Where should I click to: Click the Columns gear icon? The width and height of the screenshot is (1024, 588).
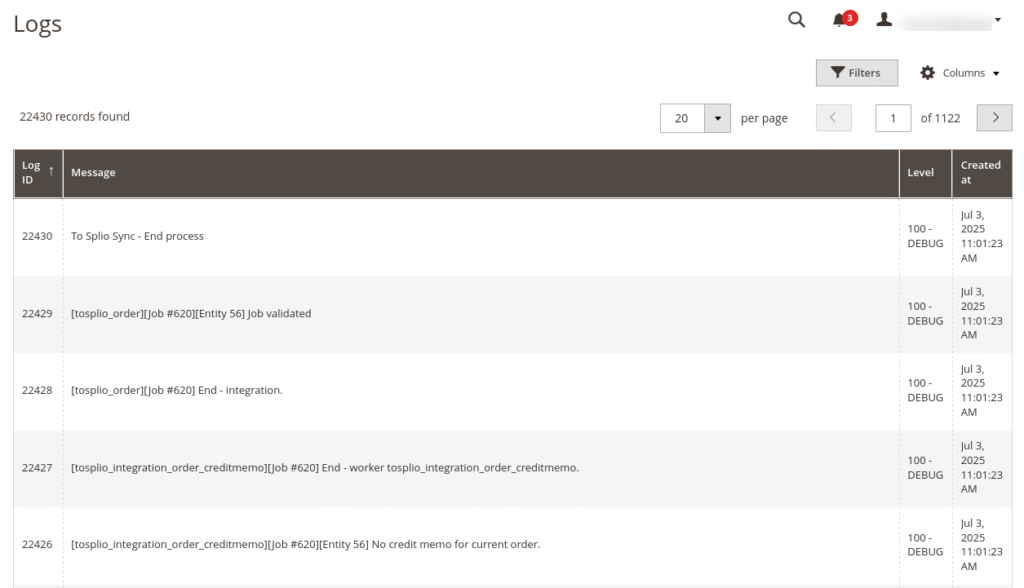(927, 73)
